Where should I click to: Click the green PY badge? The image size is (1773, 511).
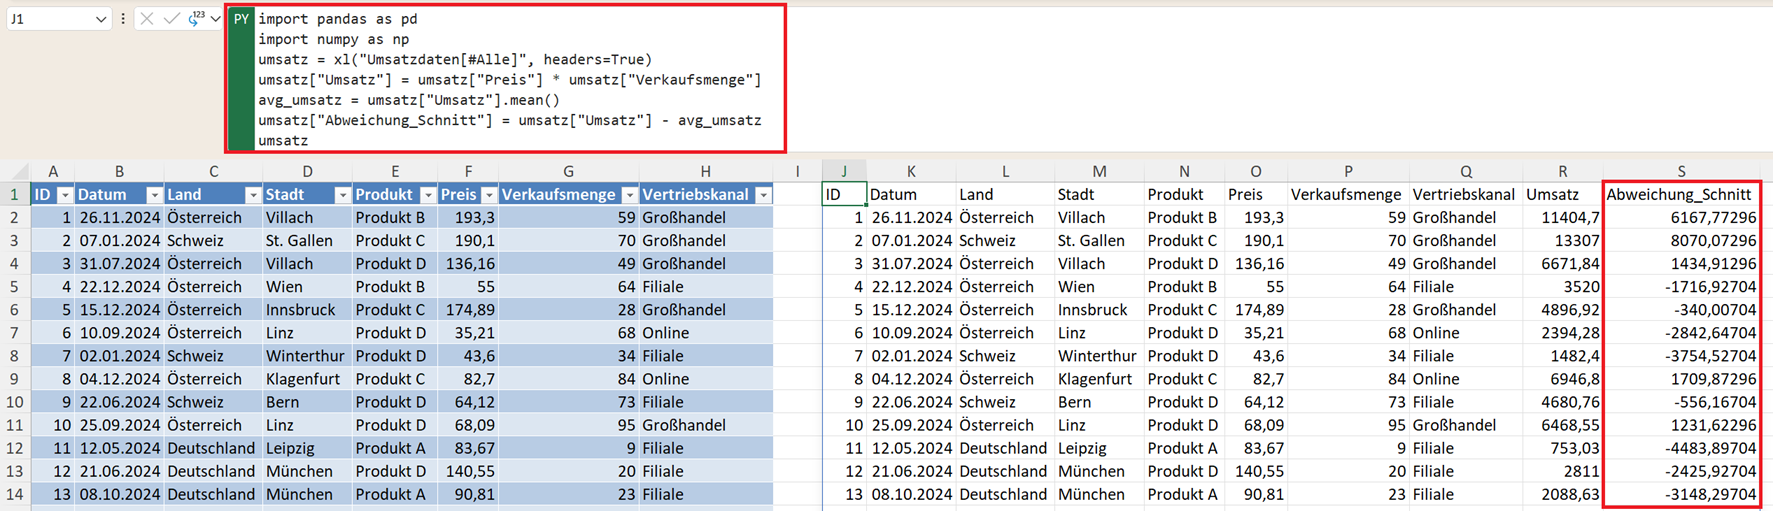click(x=241, y=19)
